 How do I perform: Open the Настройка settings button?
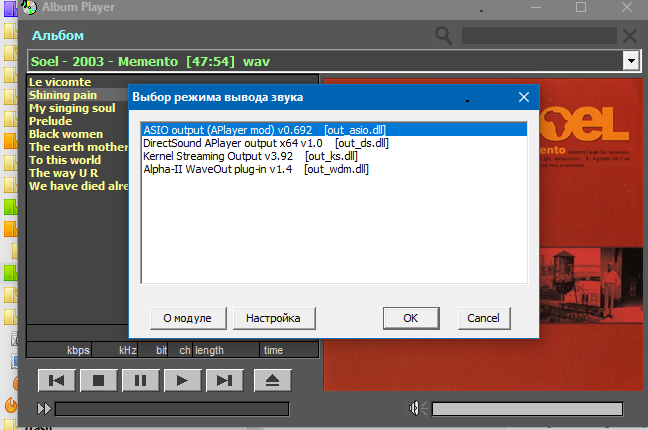pyautogui.click(x=274, y=318)
